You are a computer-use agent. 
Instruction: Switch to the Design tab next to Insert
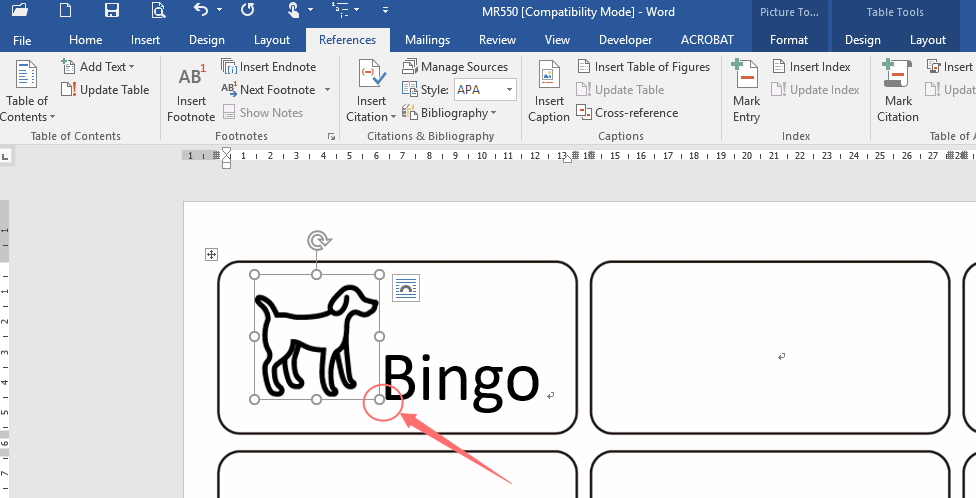207,40
